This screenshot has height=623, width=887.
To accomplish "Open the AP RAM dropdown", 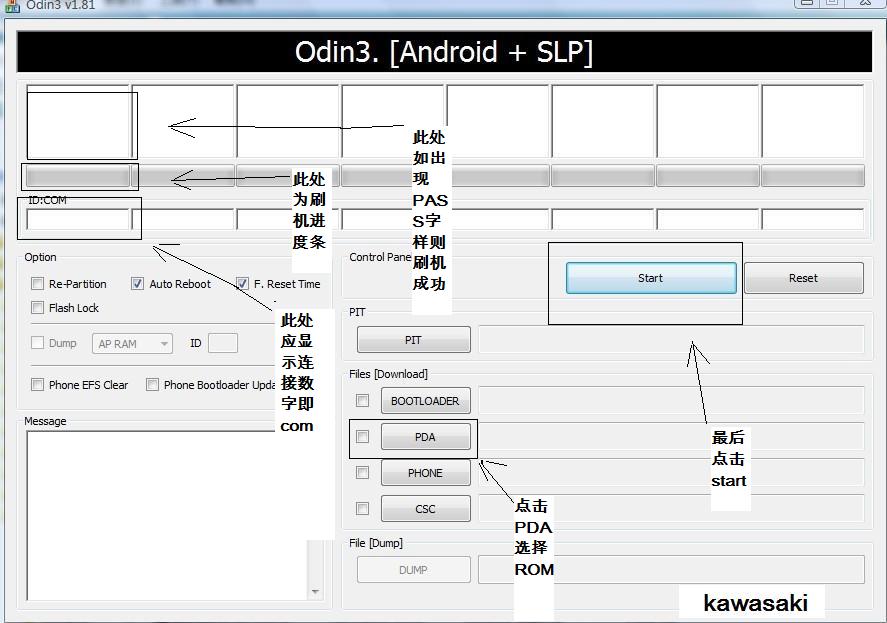I will (x=132, y=343).
